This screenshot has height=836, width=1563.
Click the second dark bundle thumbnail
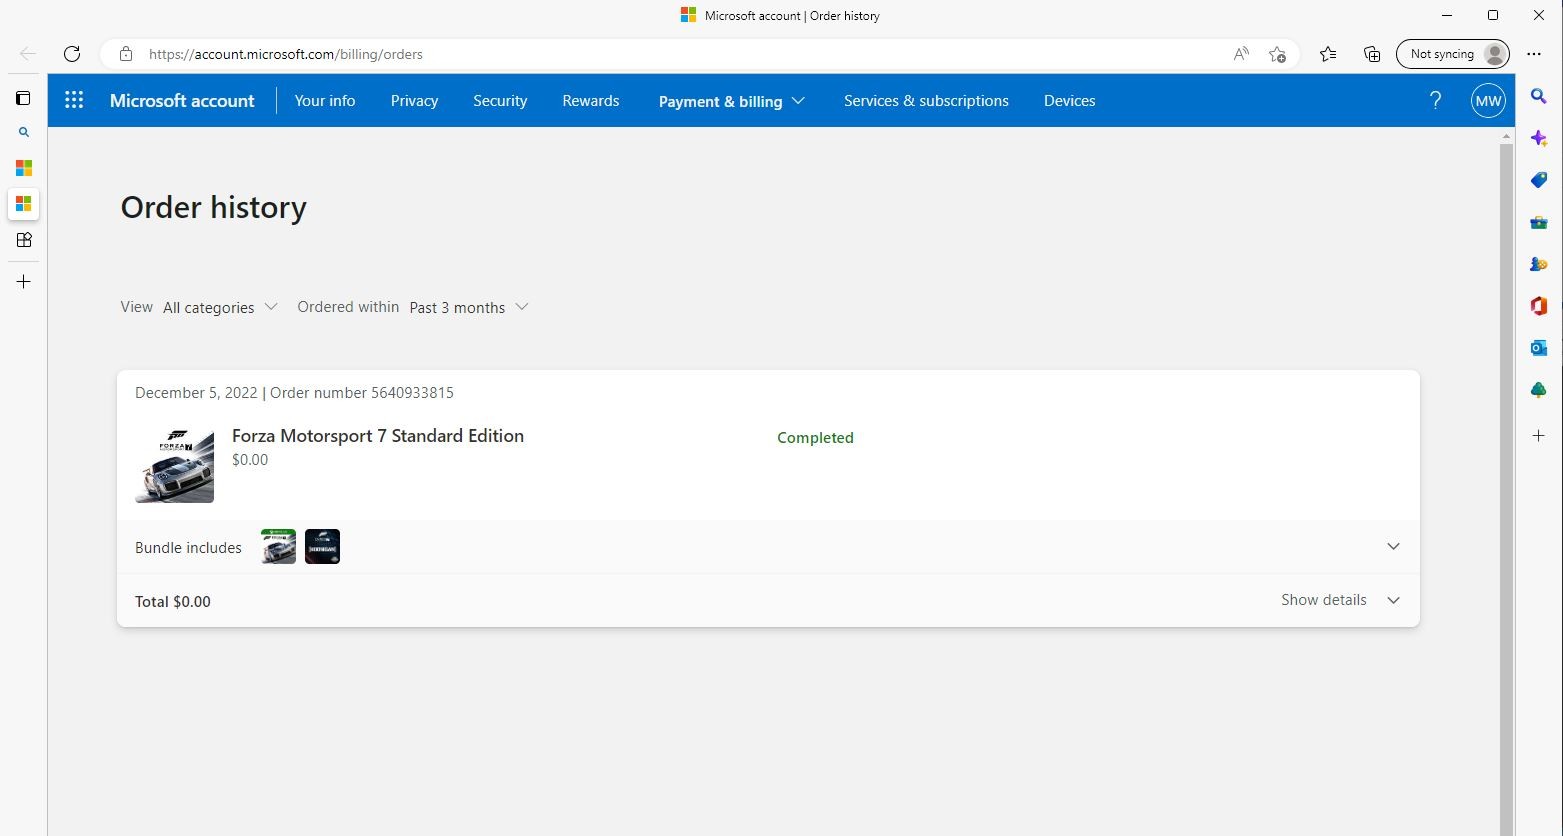pyautogui.click(x=322, y=547)
